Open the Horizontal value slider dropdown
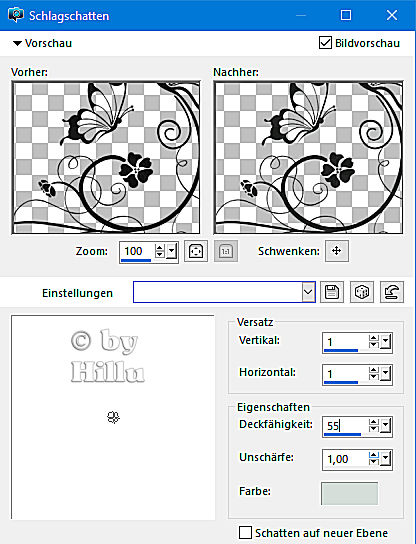Image resolution: width=416 pixels, height=544 pixels. pos(386,374)
